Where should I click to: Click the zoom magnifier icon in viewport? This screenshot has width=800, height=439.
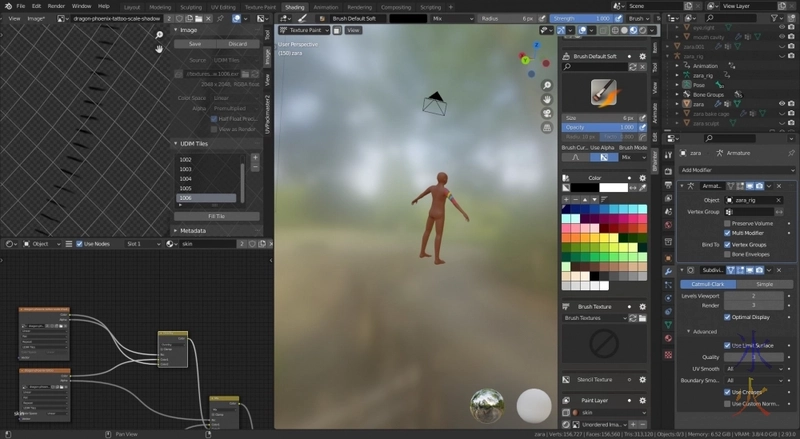[x=548, y=85]
